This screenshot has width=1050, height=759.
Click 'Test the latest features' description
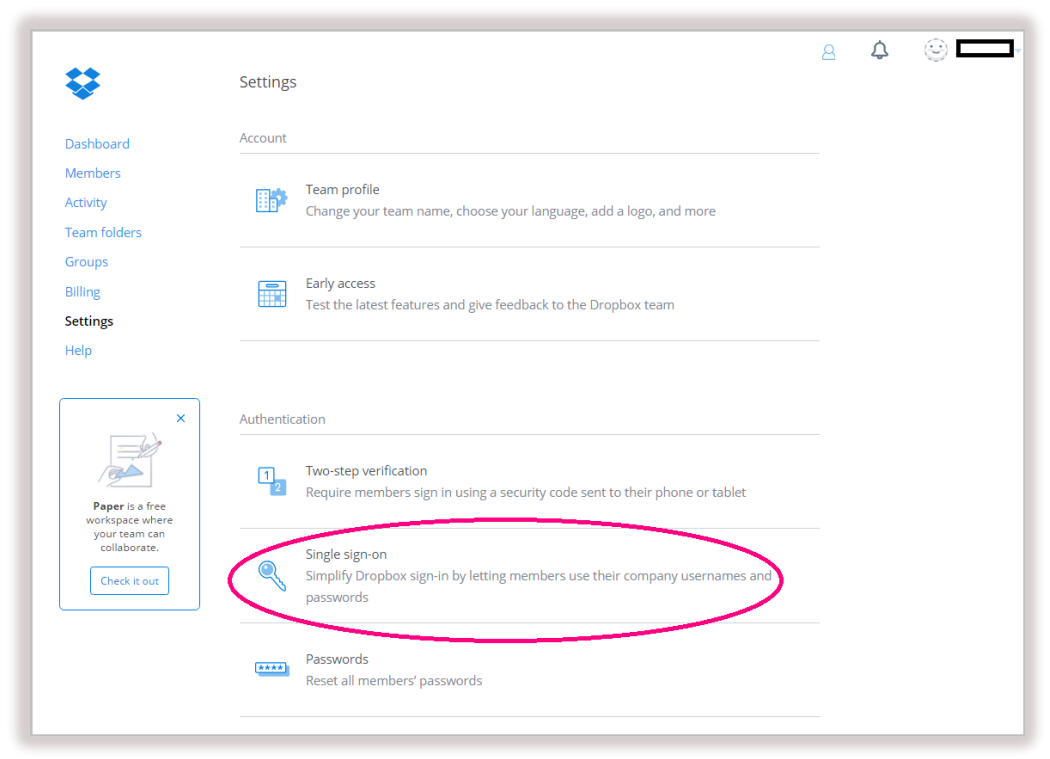490,305
